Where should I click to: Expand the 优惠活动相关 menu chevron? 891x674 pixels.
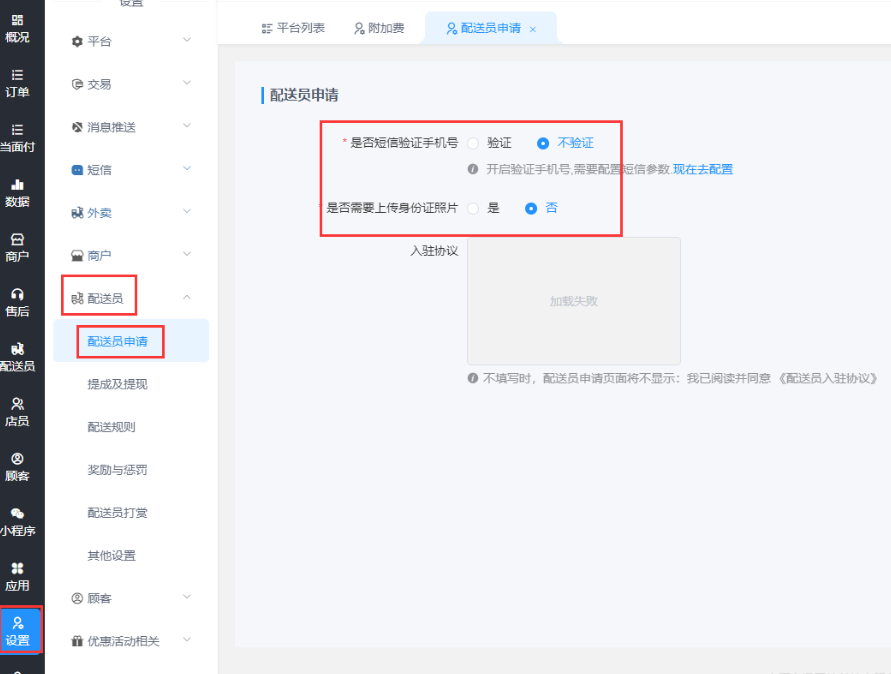tap(187, 640)
